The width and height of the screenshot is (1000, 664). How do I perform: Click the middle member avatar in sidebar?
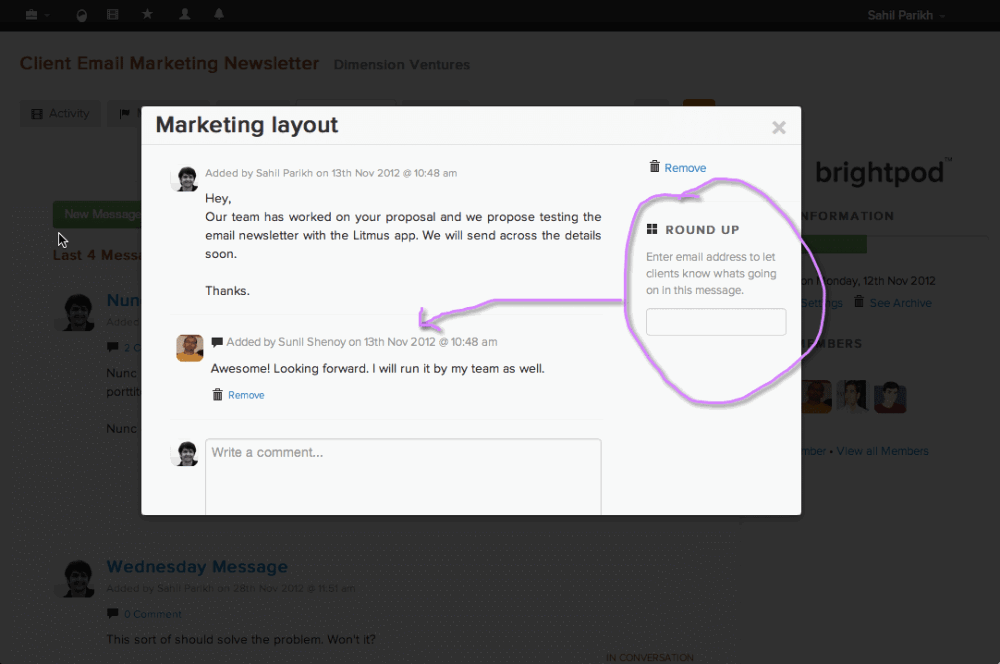coord(853,397)
